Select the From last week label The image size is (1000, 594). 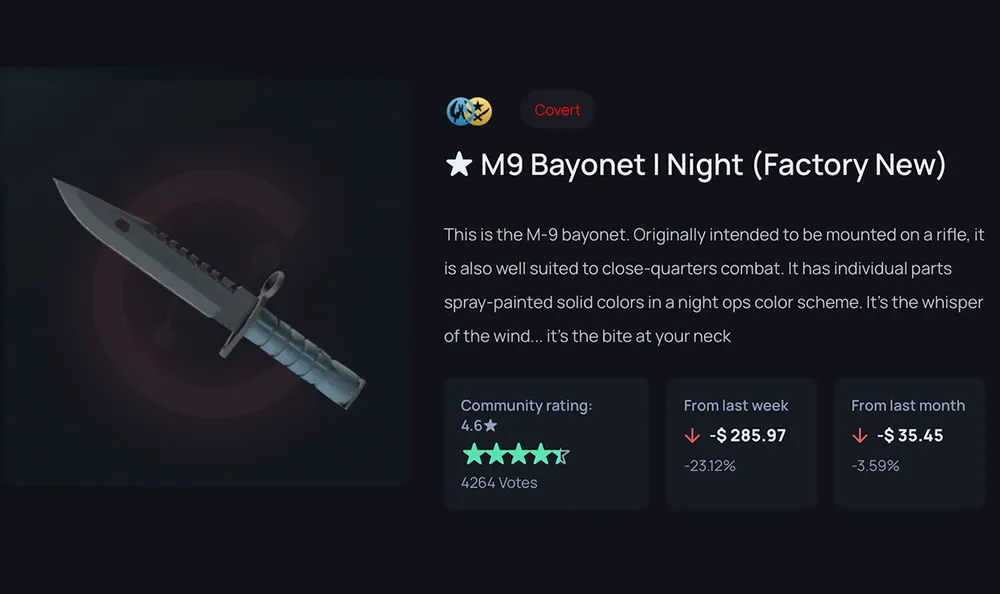736,406
